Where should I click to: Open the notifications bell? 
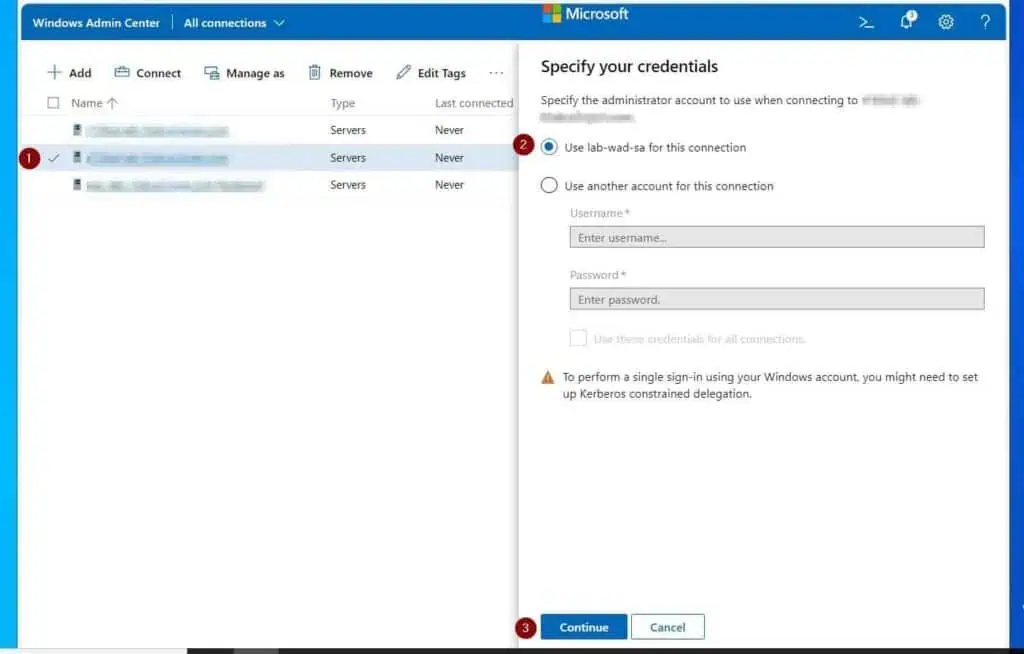tap(907, 21)
